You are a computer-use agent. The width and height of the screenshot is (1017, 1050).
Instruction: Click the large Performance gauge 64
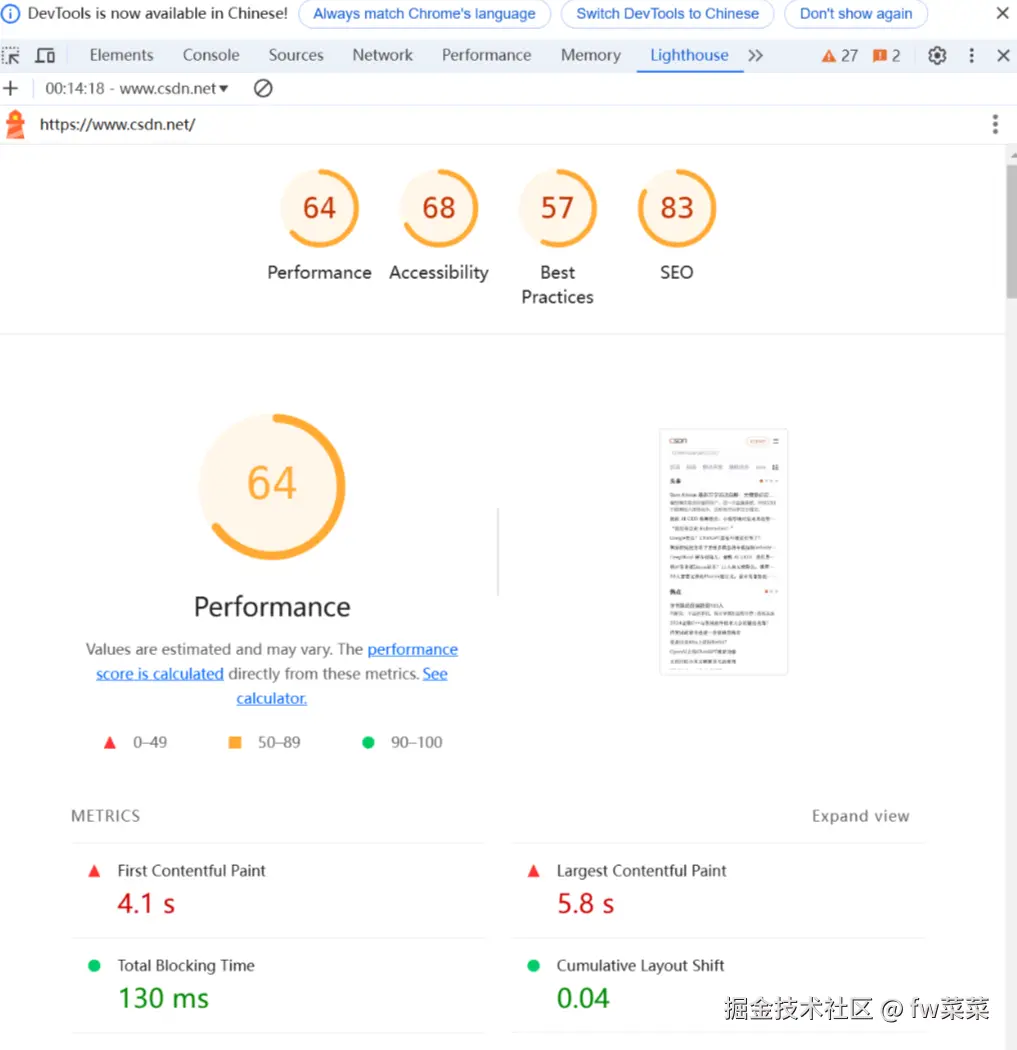[272, 487]
